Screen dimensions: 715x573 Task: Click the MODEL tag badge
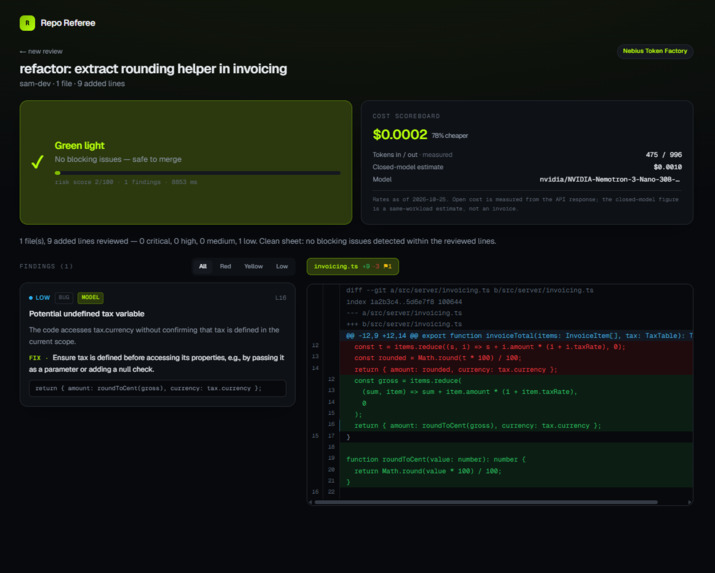[90, 298]
